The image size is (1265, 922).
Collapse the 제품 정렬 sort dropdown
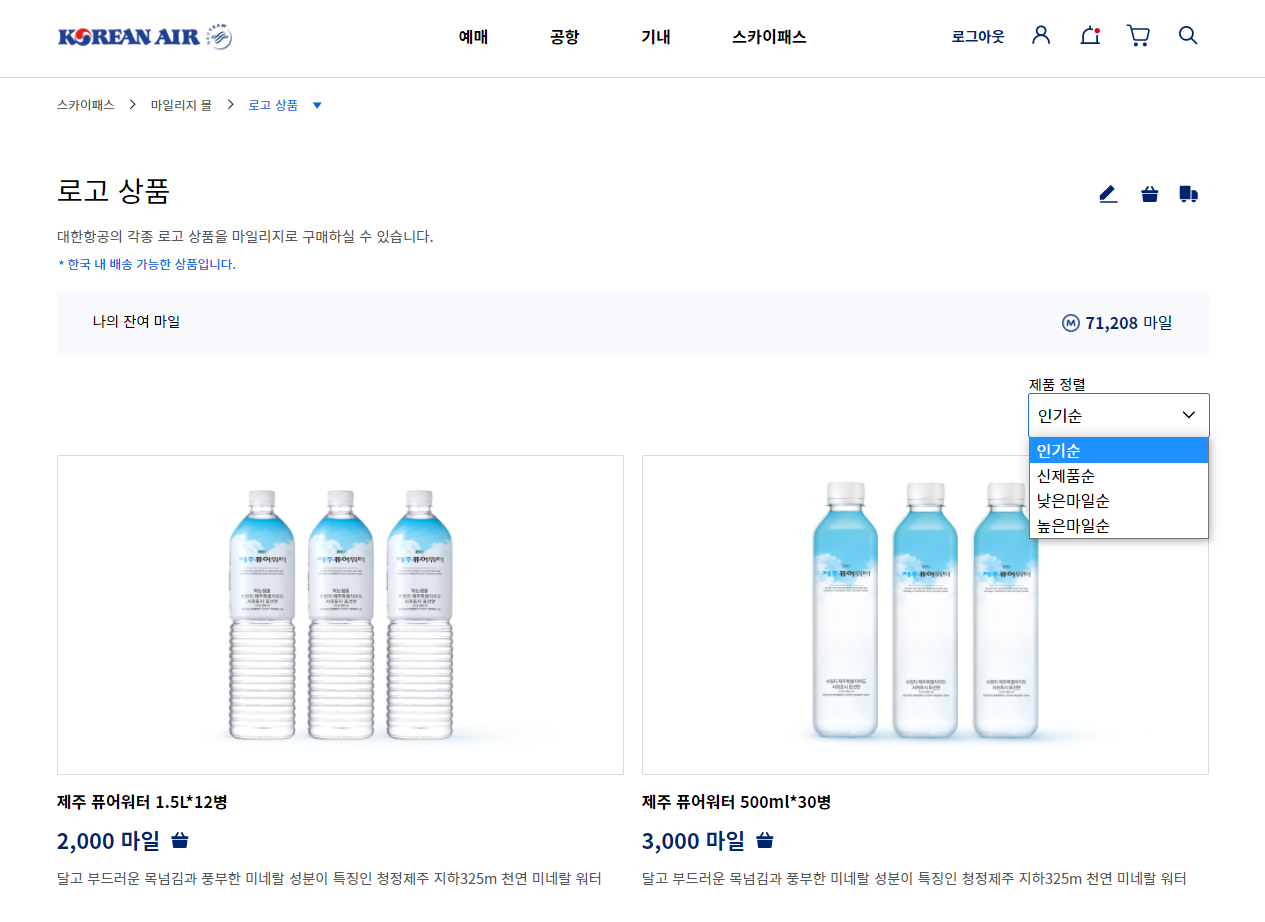coord(1119,415)
